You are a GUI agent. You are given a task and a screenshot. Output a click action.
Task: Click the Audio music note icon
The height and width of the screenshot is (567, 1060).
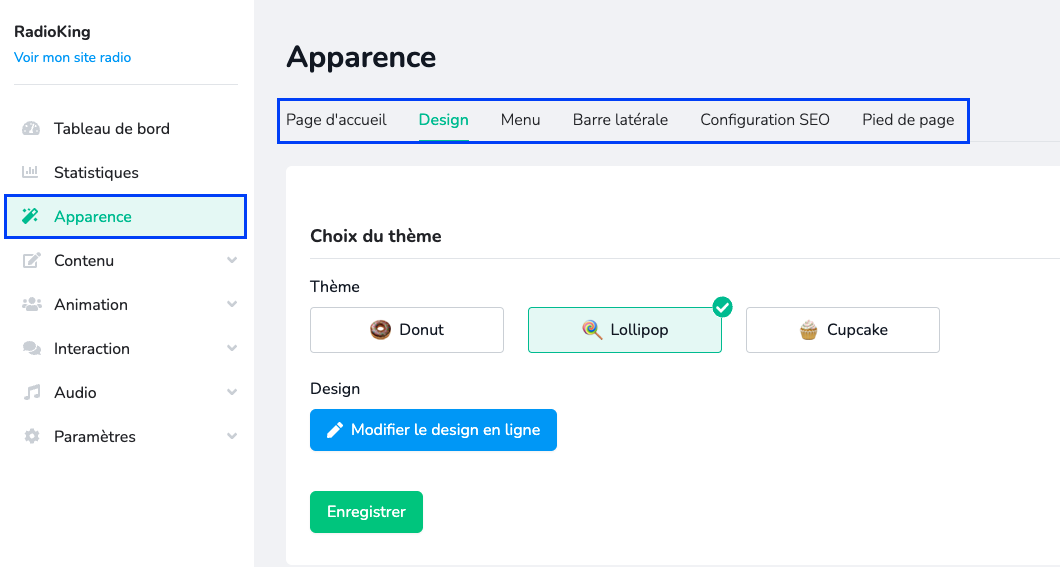(31, 392)
